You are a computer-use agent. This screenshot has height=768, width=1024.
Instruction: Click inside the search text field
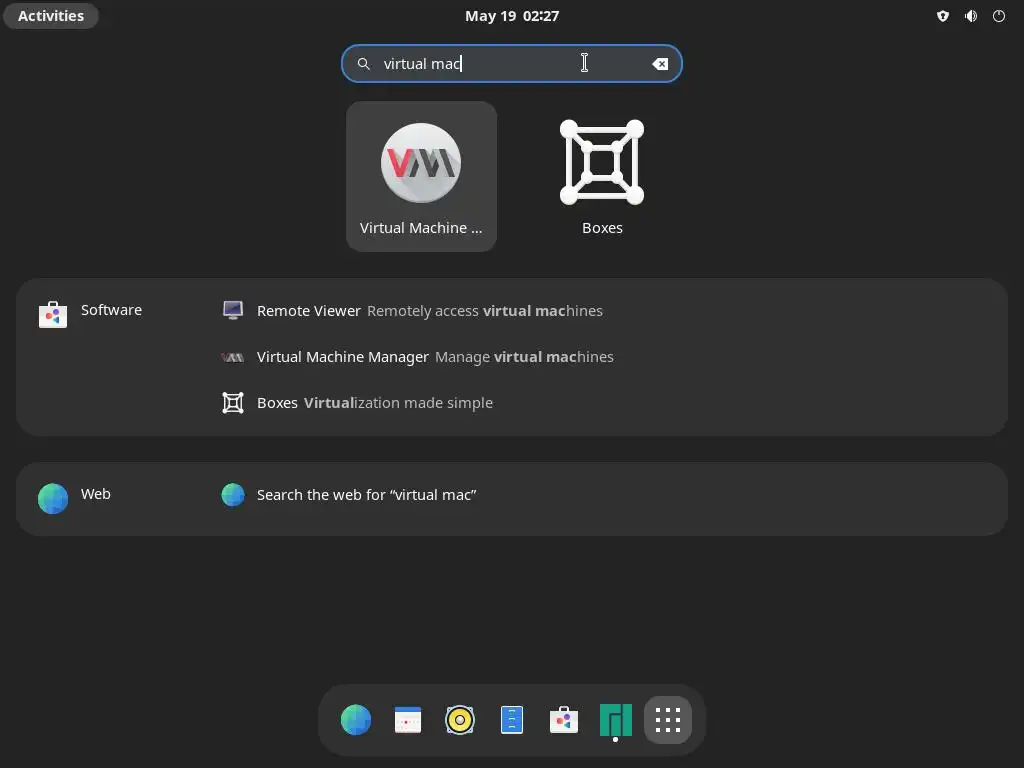(x=512, y=64)
